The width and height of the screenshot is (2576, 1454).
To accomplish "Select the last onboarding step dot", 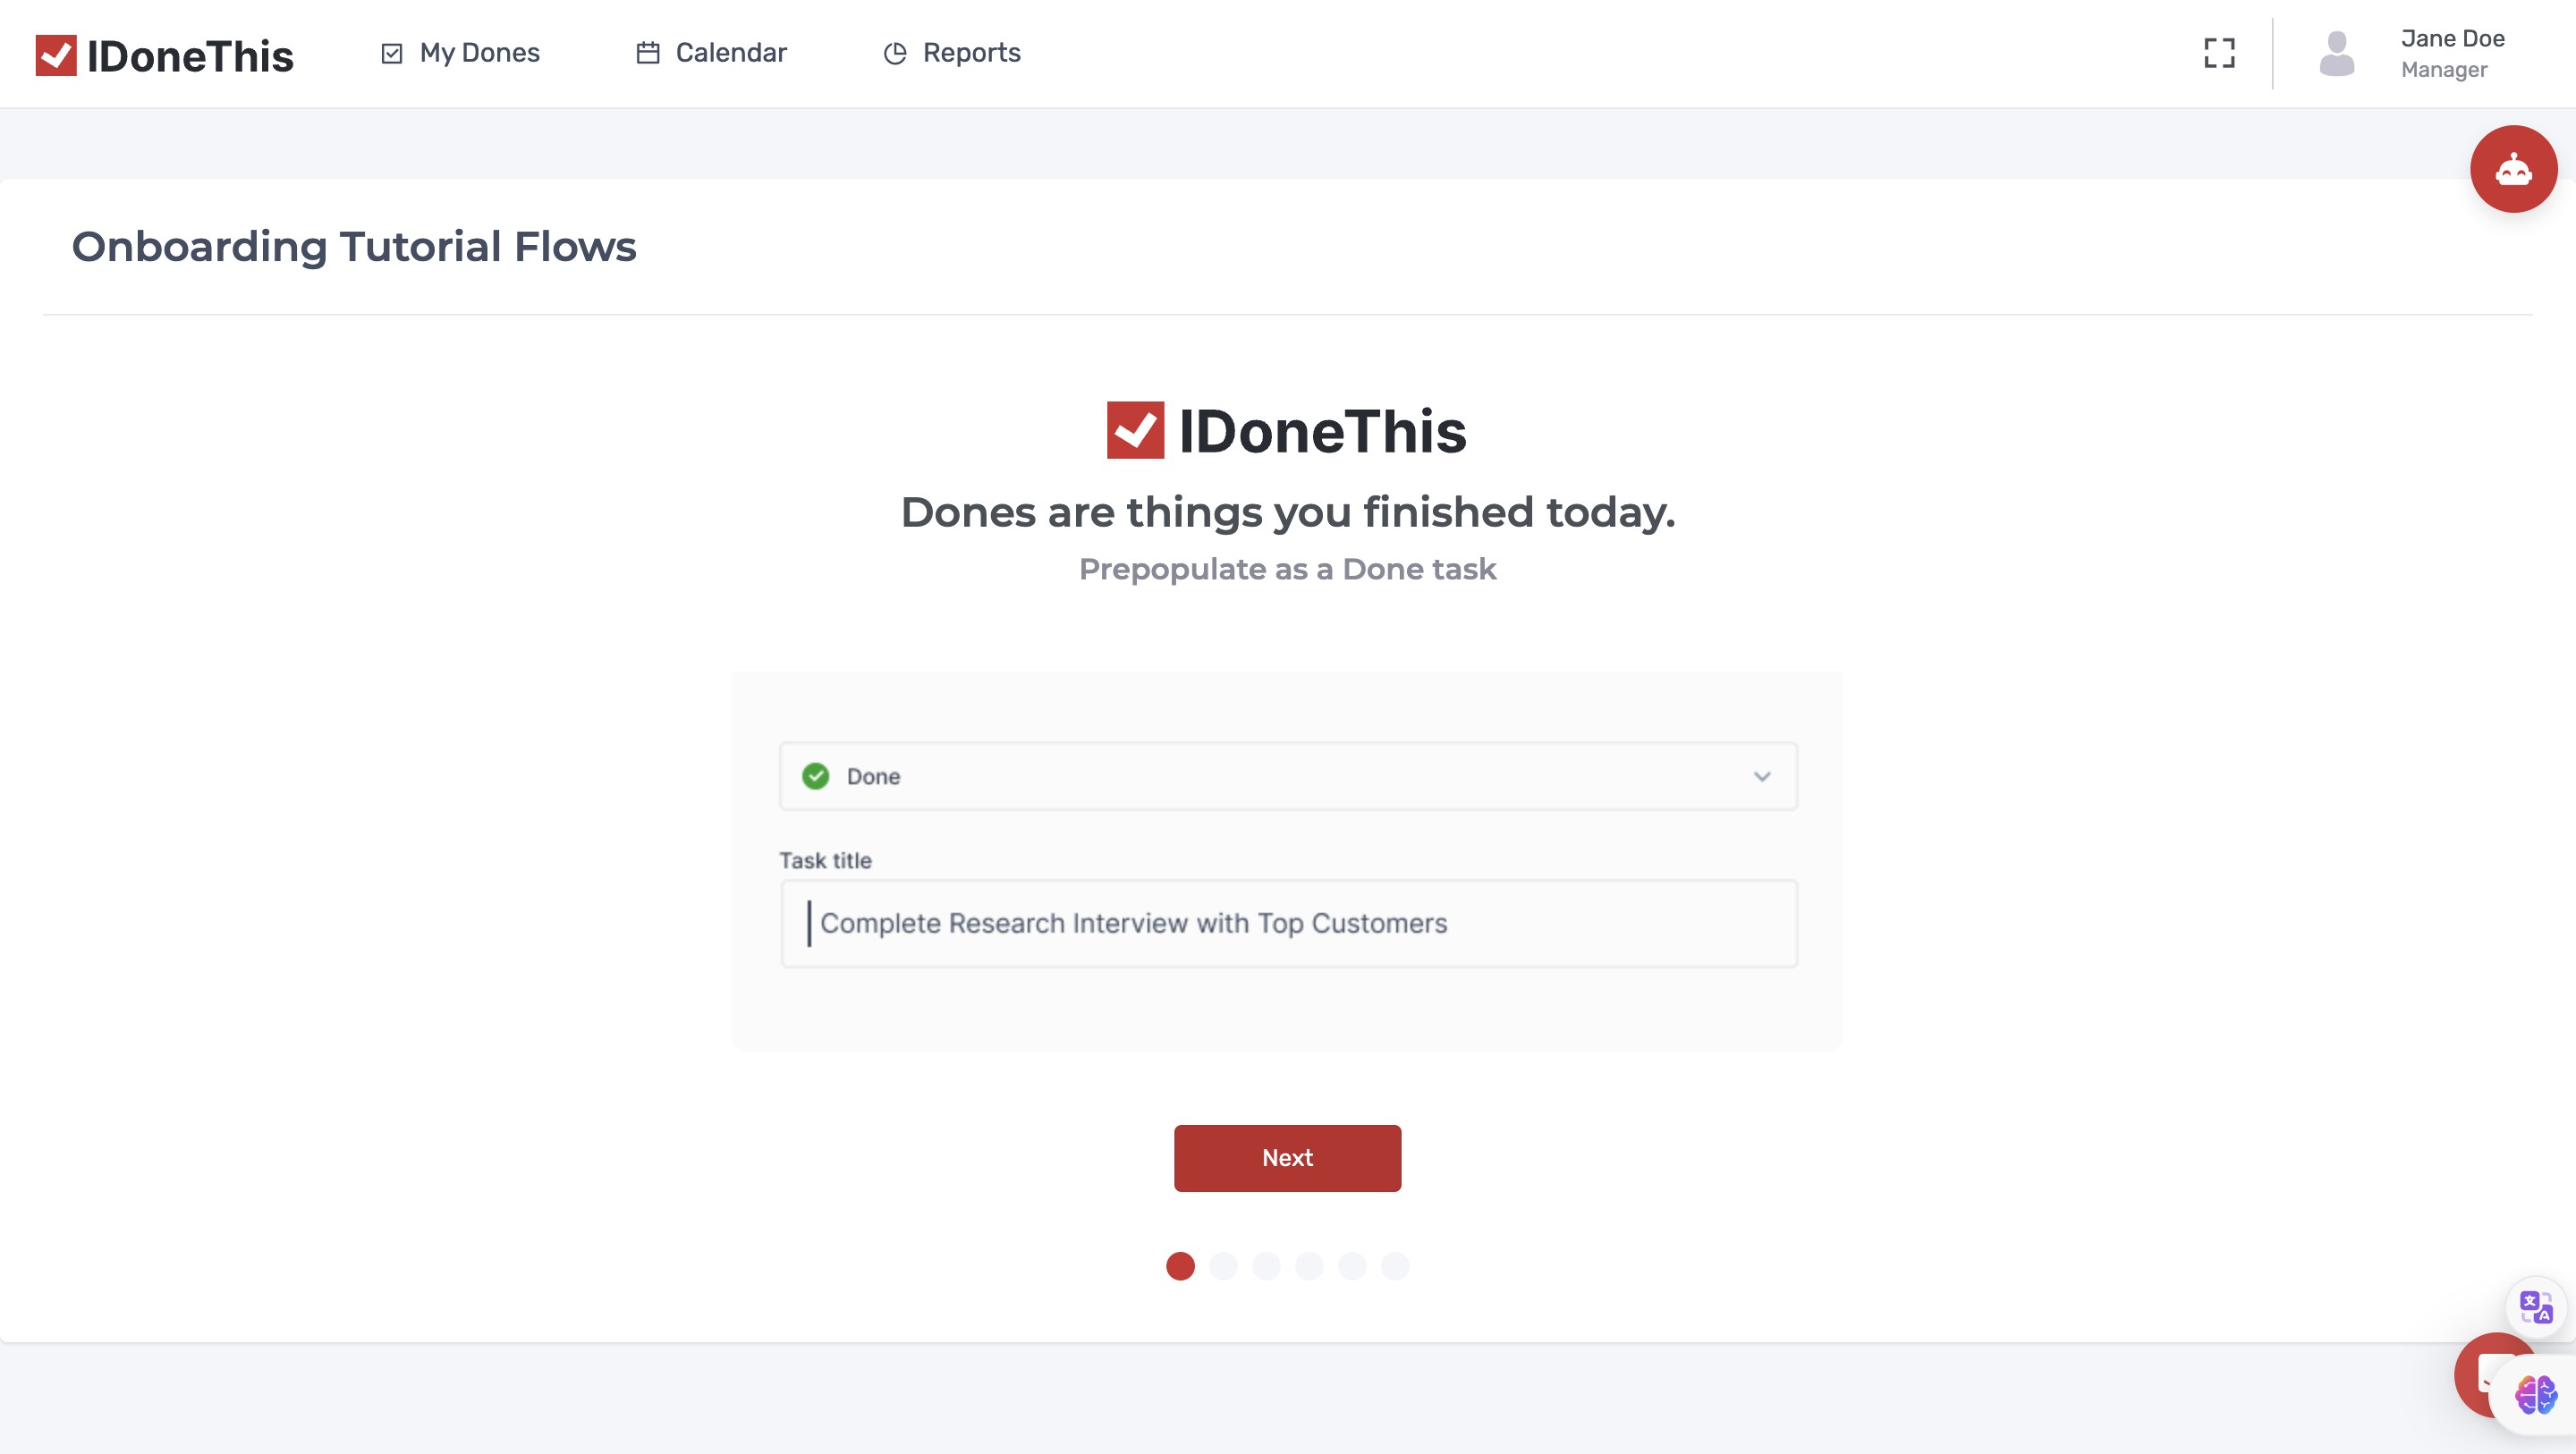I will [x=1395, y=1266].
